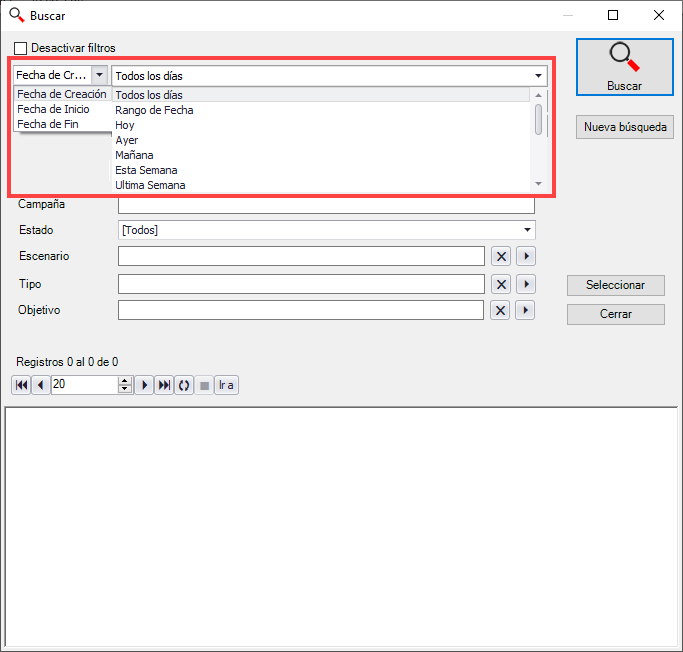This screenshot has width=683, height=652.
Task: Click scroll up arrow of date list
Action: point(538,95)
